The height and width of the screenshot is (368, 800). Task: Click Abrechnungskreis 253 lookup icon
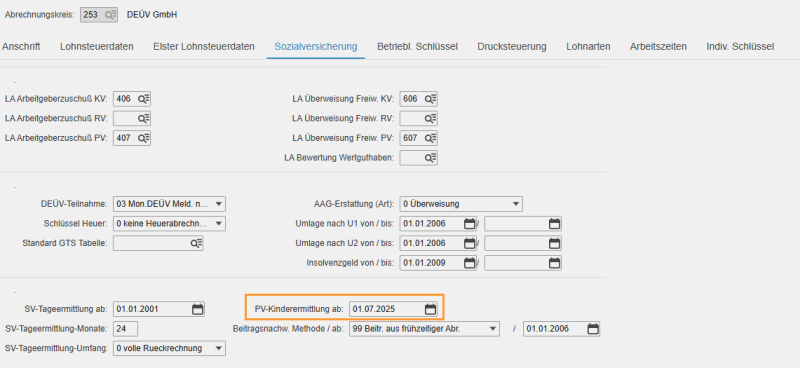coord(111,15)
